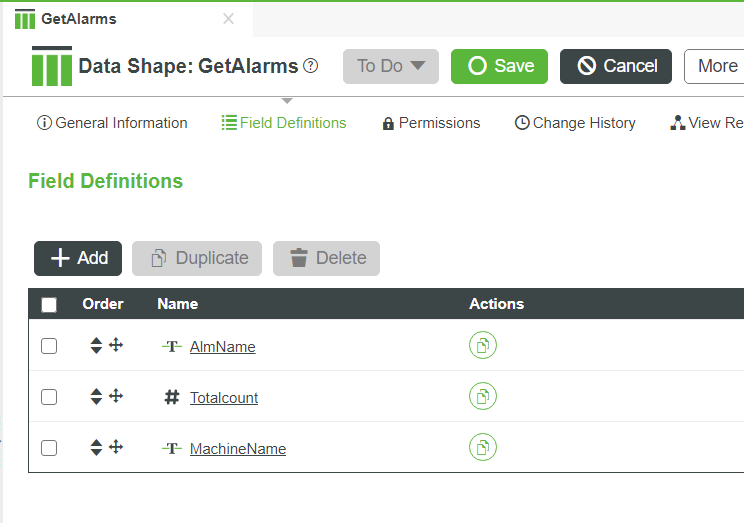Click the copy icon in MachineName row
This screenshot has height=523, width=744.
pyautogui.click(x=483, y=448)
